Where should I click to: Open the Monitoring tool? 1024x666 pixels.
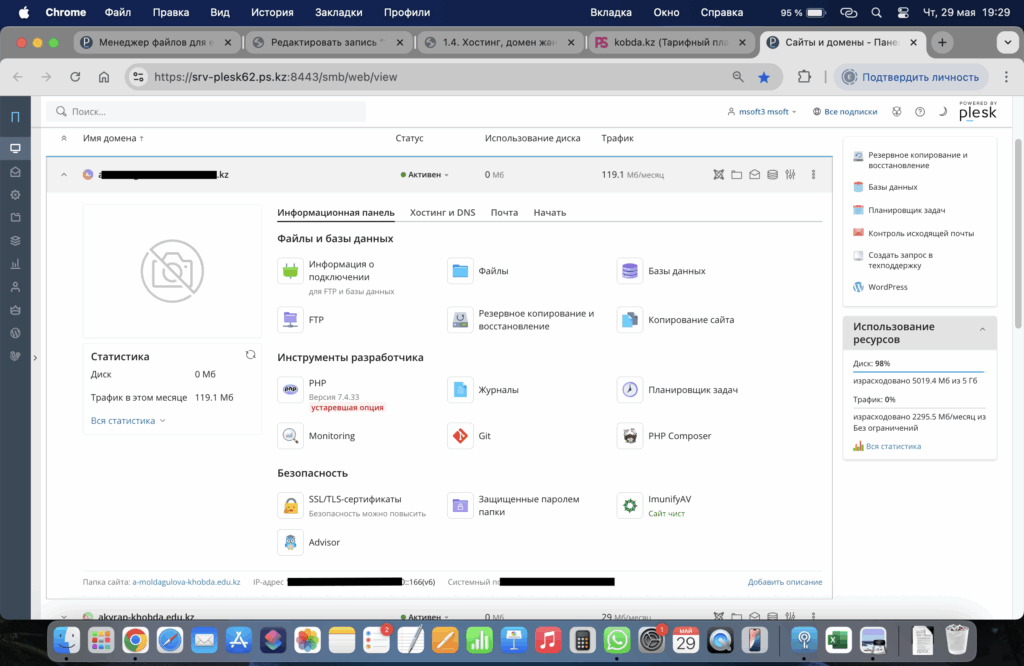pos(290,436)
